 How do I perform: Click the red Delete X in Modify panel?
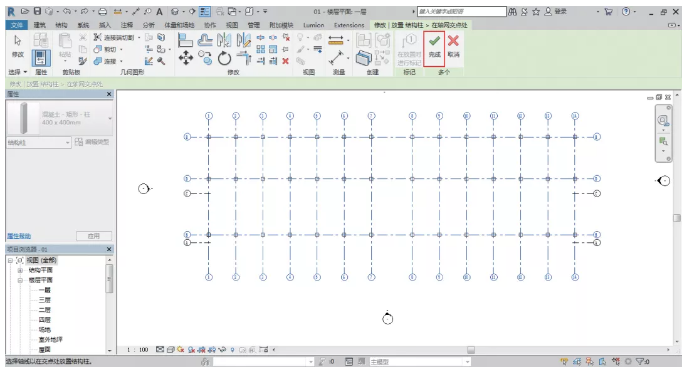(285, 61)
